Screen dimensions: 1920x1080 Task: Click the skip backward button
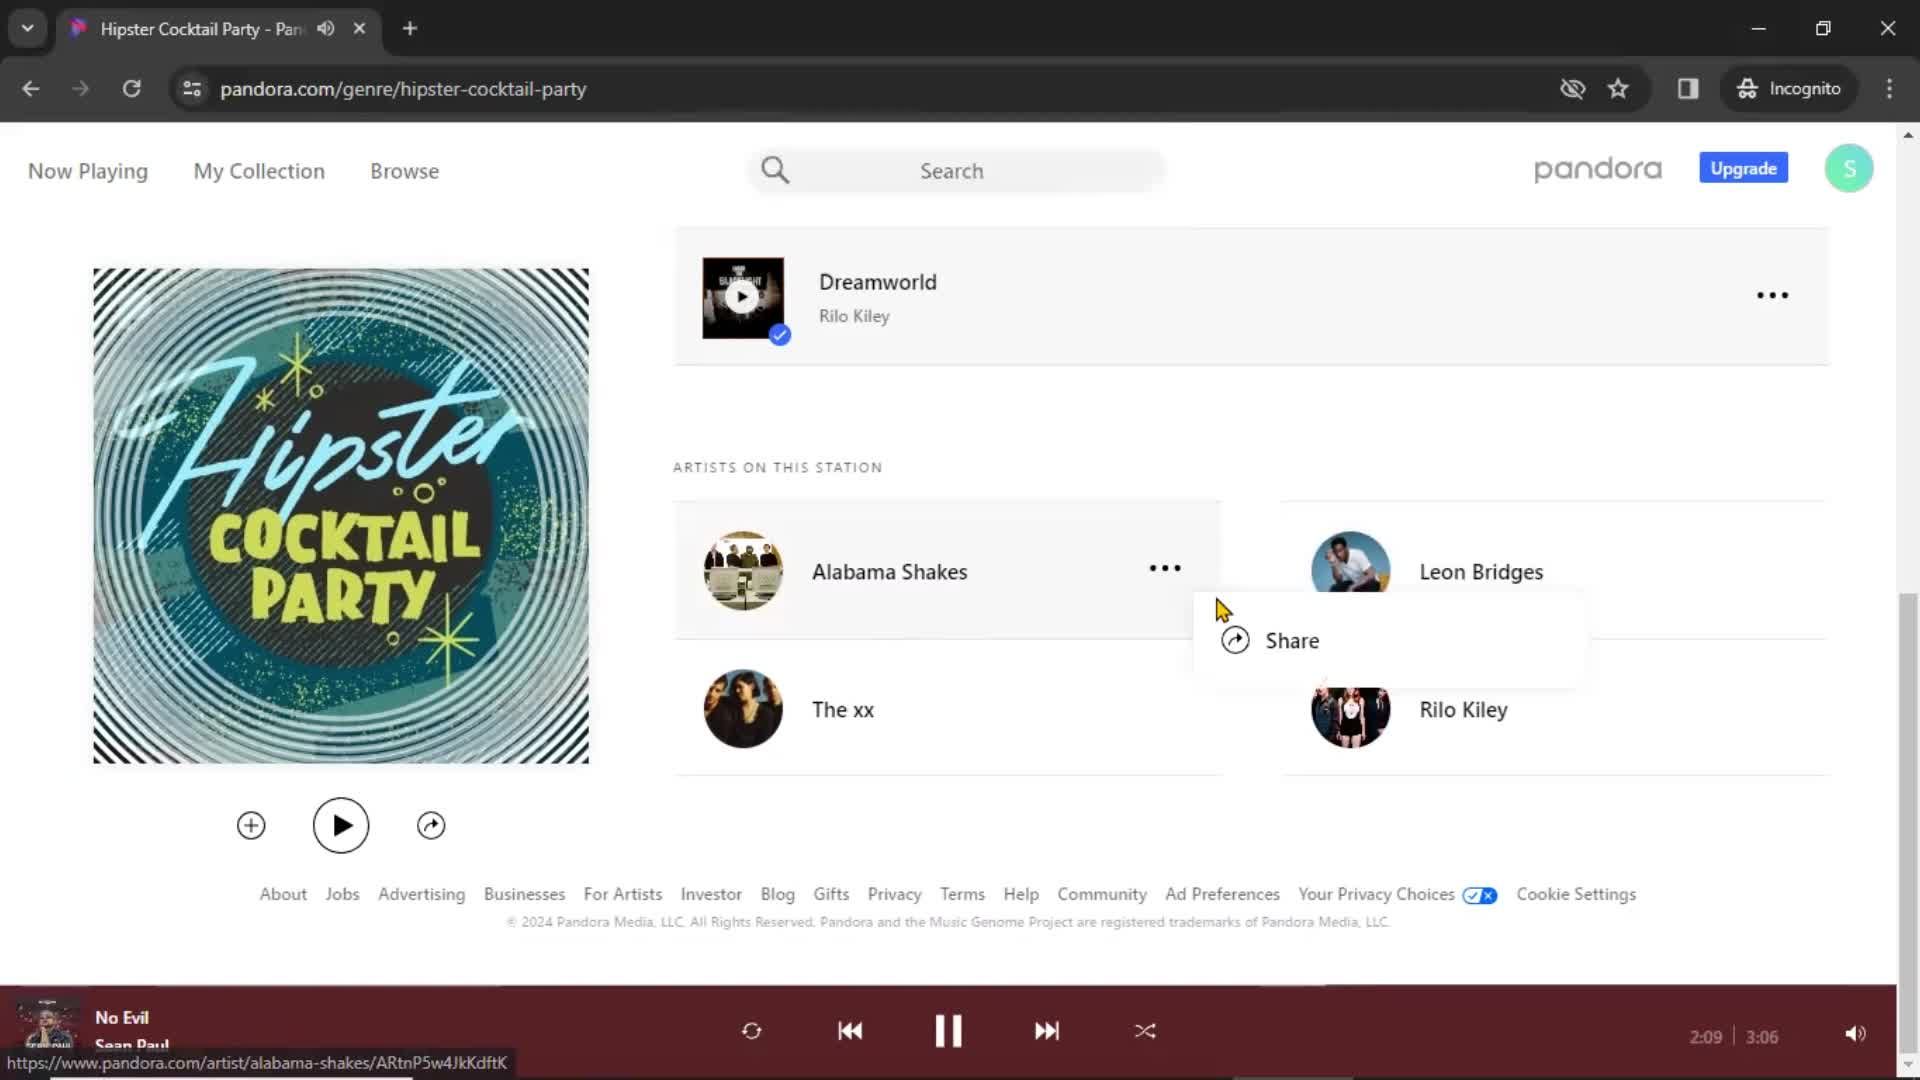tap(847, 1031)
